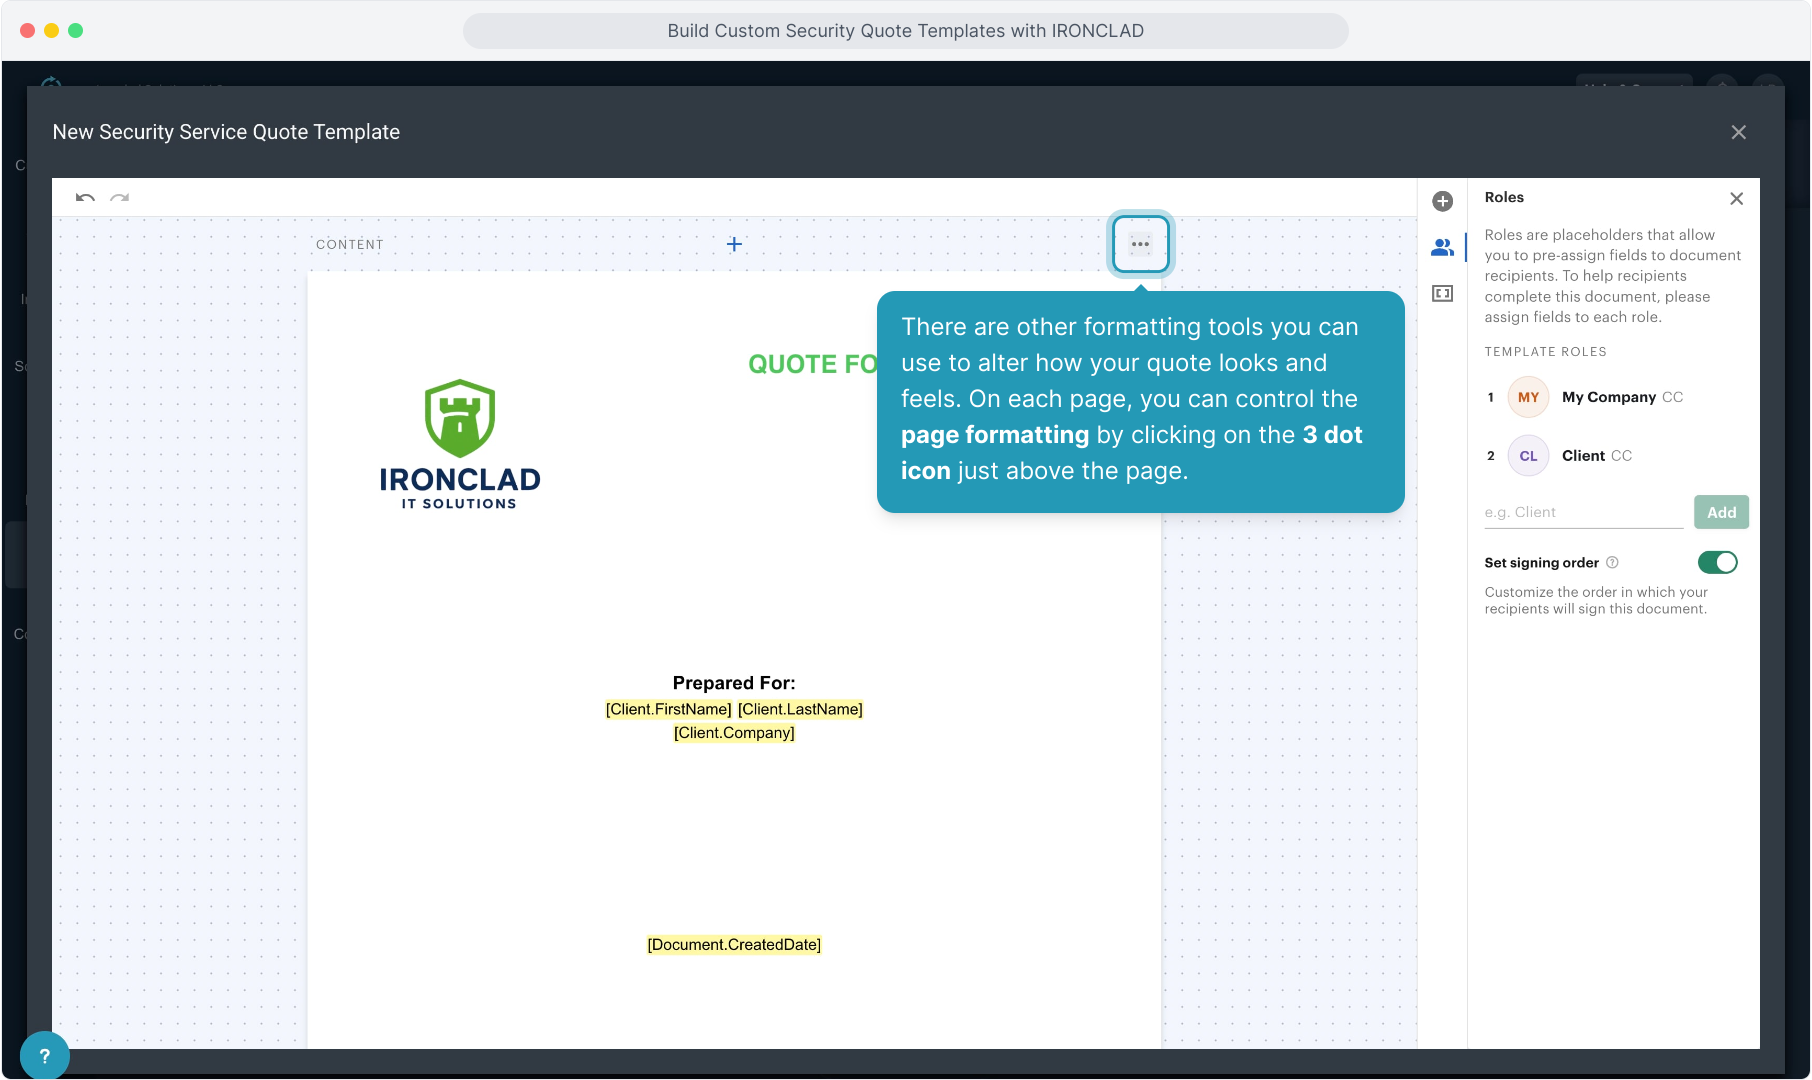Open page formatting three-dot menu

[1140, 244]
